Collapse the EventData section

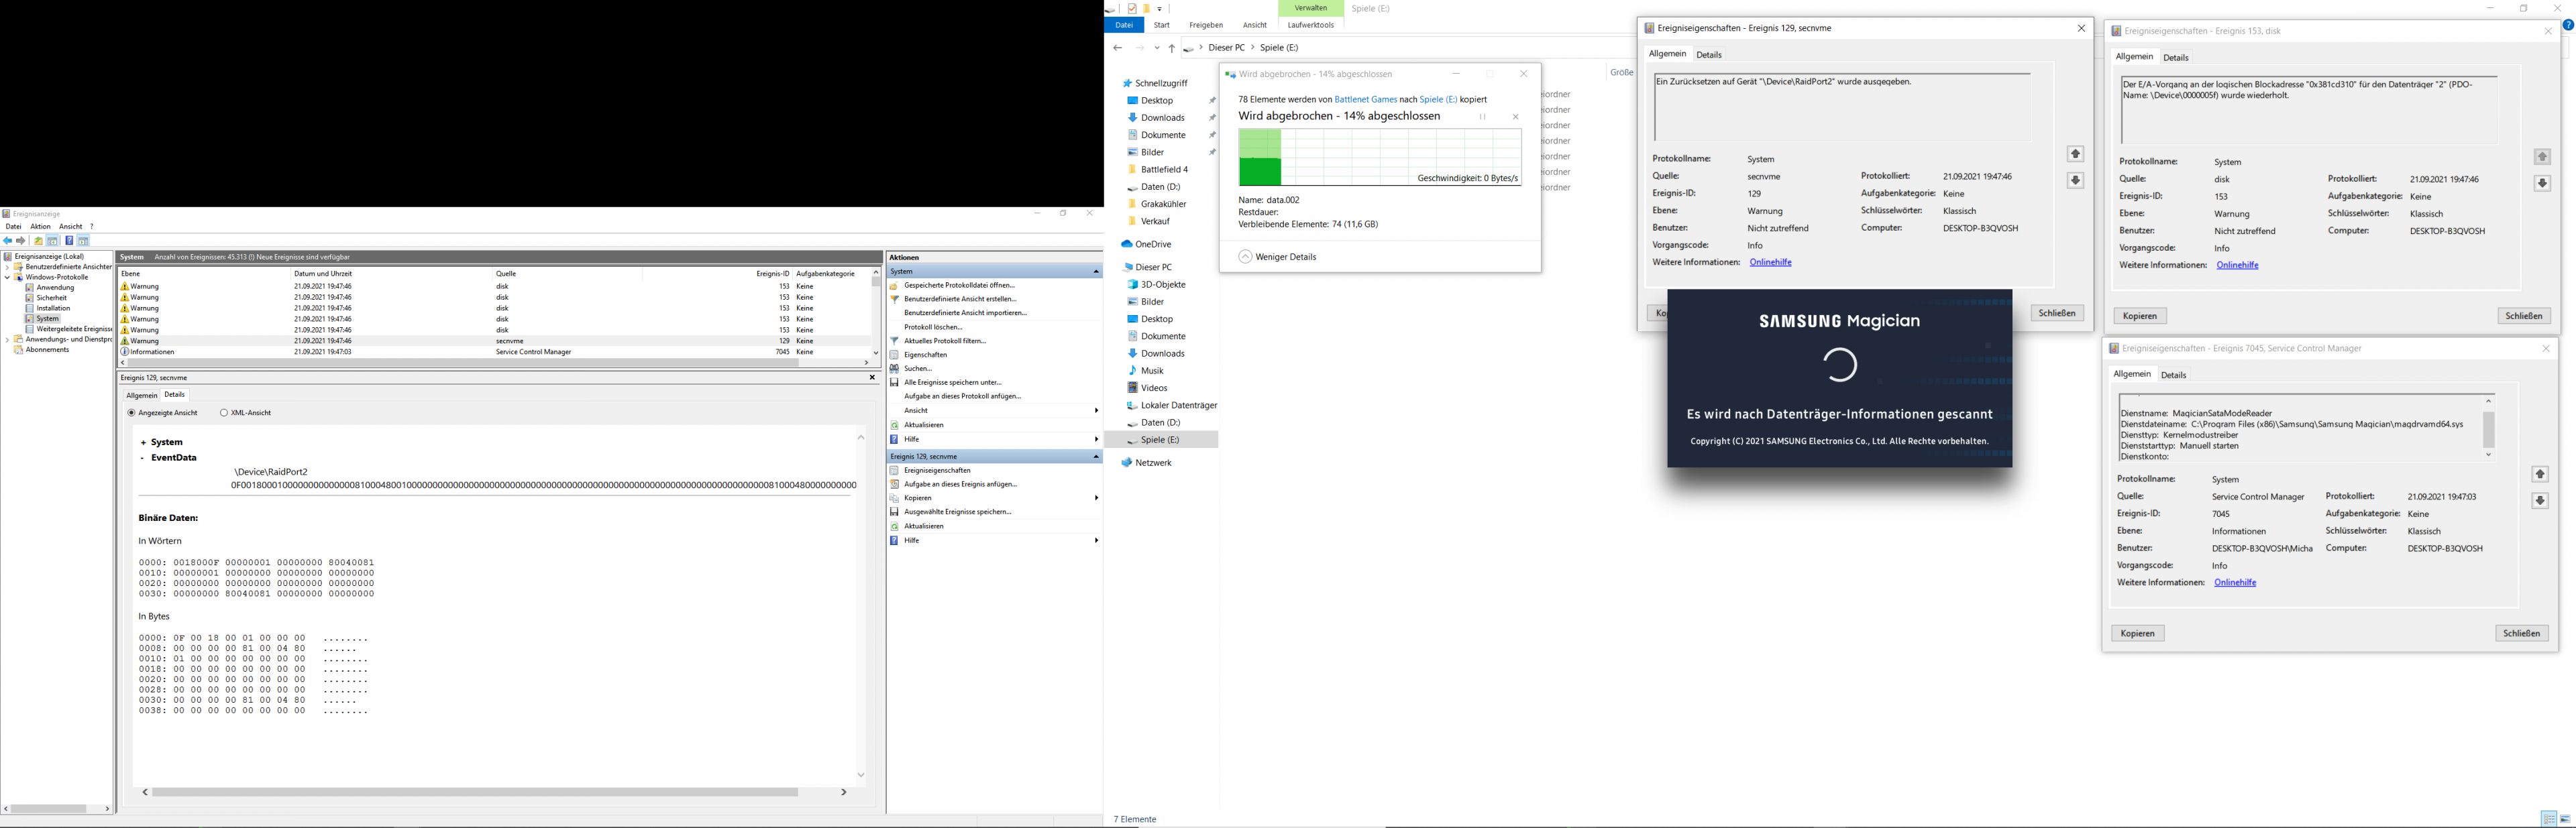pyautogui.click(x=143, y=458)
